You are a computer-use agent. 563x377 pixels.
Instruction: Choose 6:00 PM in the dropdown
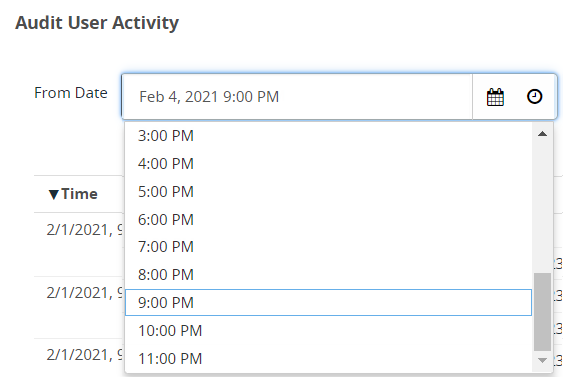click(328, 220)
